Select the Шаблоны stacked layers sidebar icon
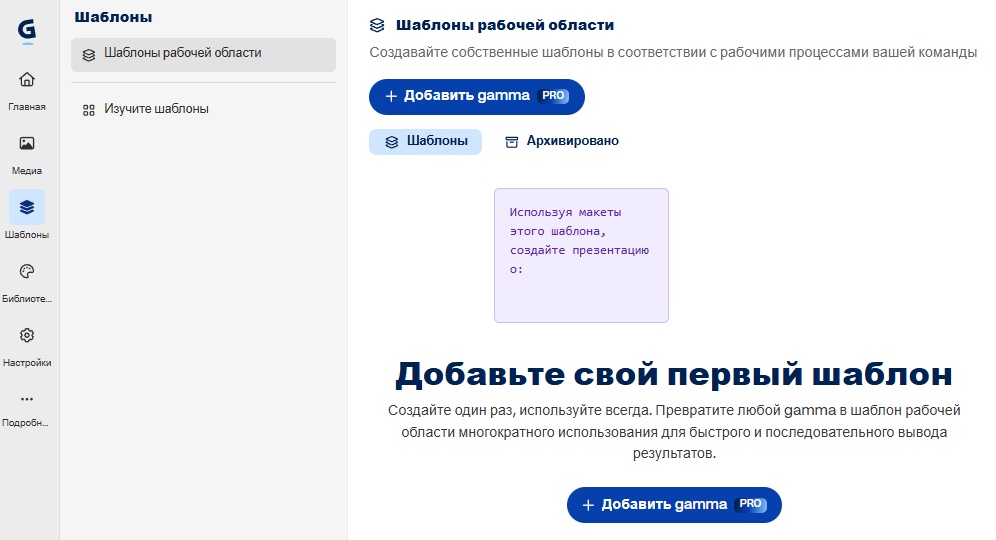The width and height of the screenshot is (996, 540). click(x=27, y=207)
